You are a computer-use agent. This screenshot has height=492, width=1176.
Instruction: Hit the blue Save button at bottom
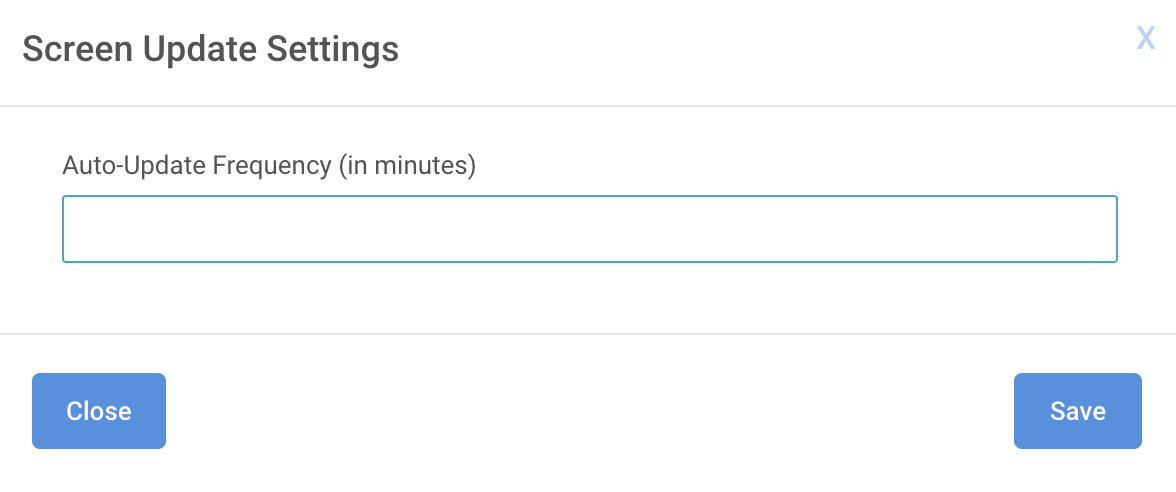click(1078, 411)
